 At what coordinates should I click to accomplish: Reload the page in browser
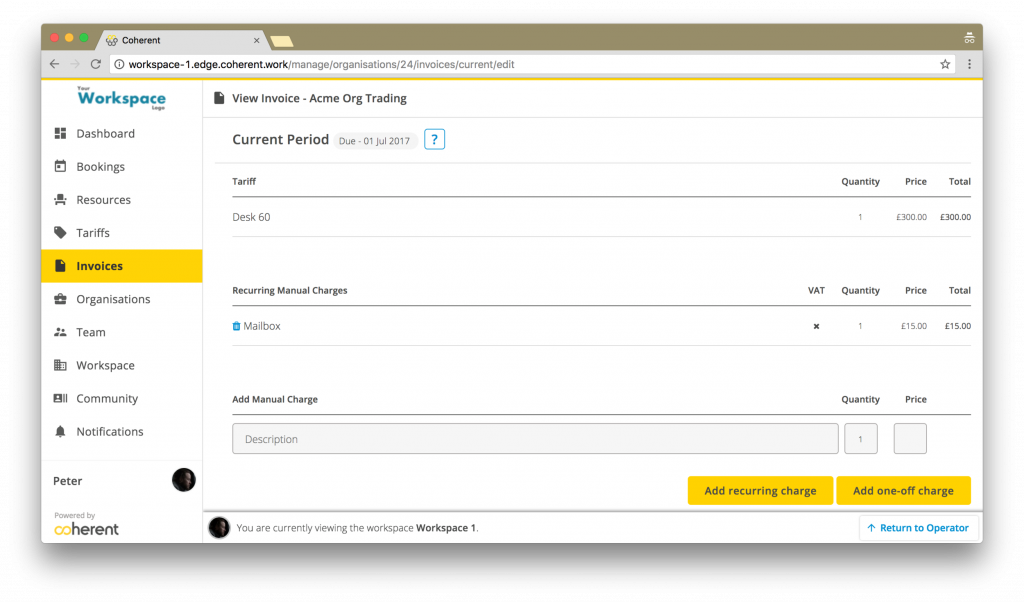[96, 64]
